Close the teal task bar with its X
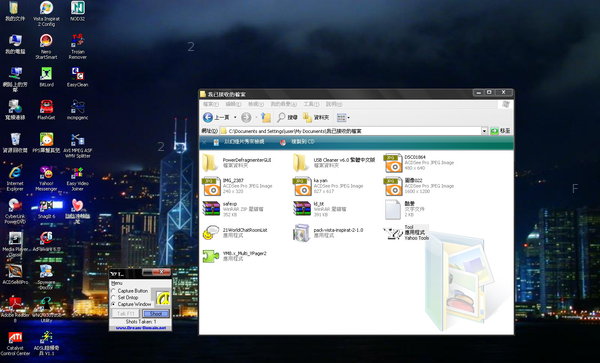 204,142
